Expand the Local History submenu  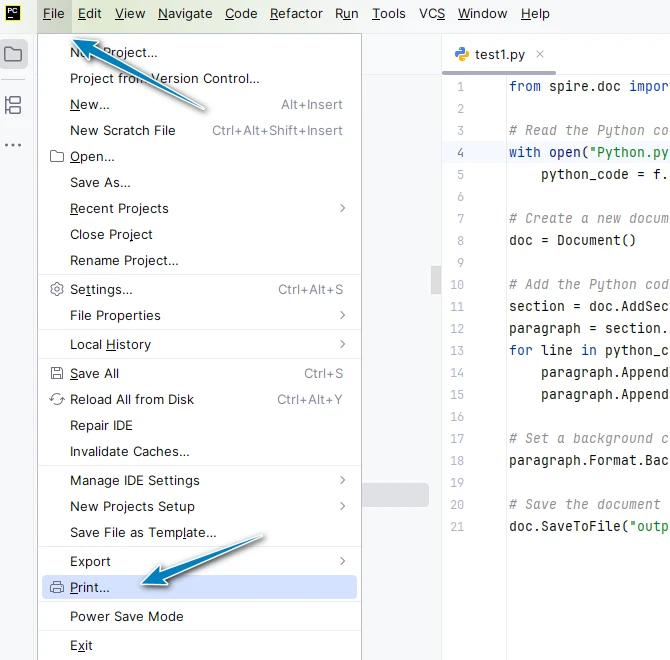[110, 345]
